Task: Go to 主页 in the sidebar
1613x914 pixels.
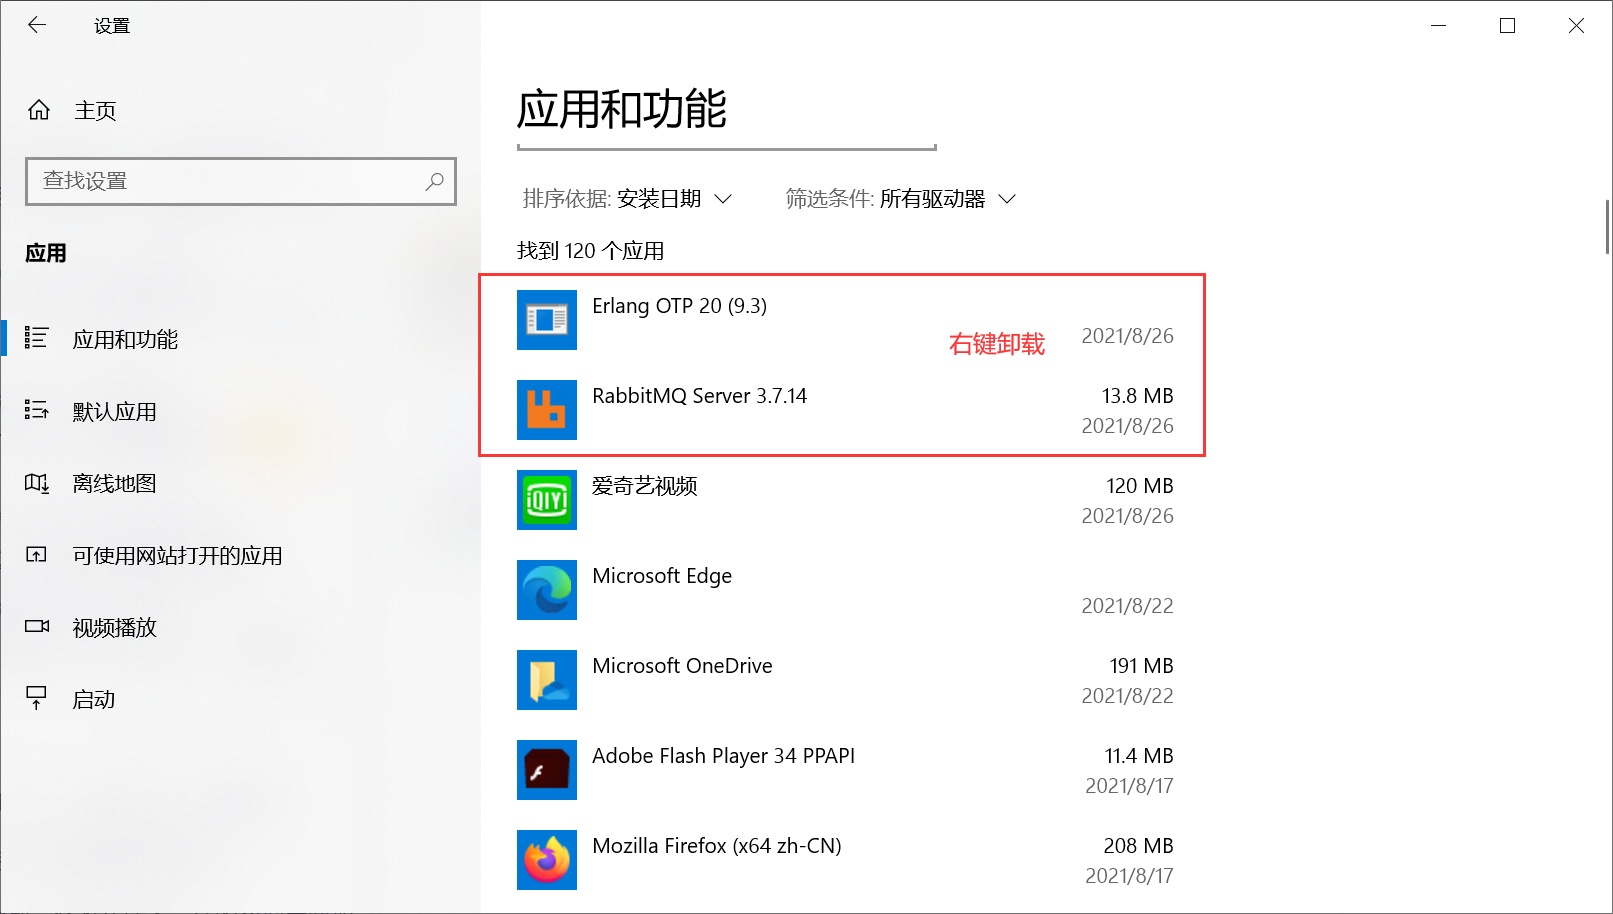Action: [x=95, y=111]
